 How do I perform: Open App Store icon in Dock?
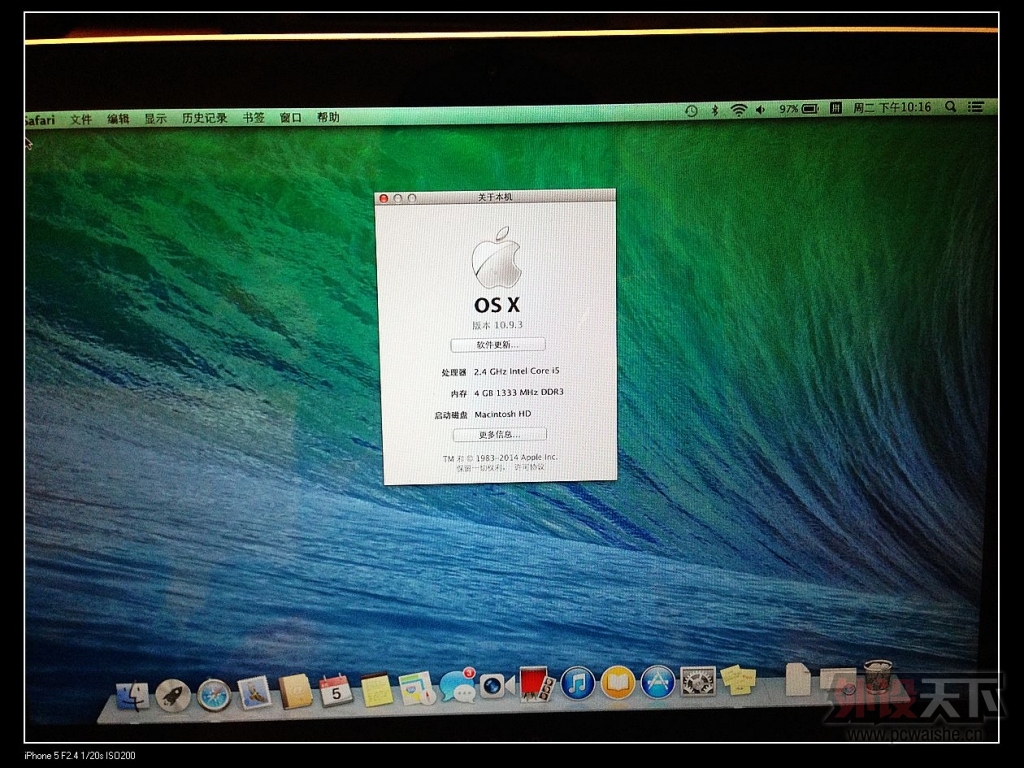pos(658,682)
